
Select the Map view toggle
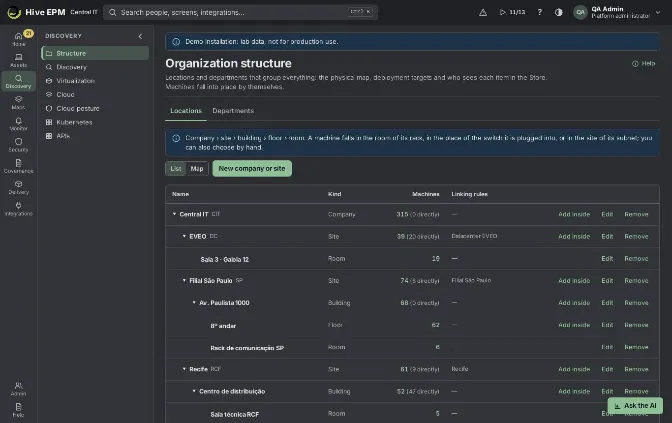(197, 168)
